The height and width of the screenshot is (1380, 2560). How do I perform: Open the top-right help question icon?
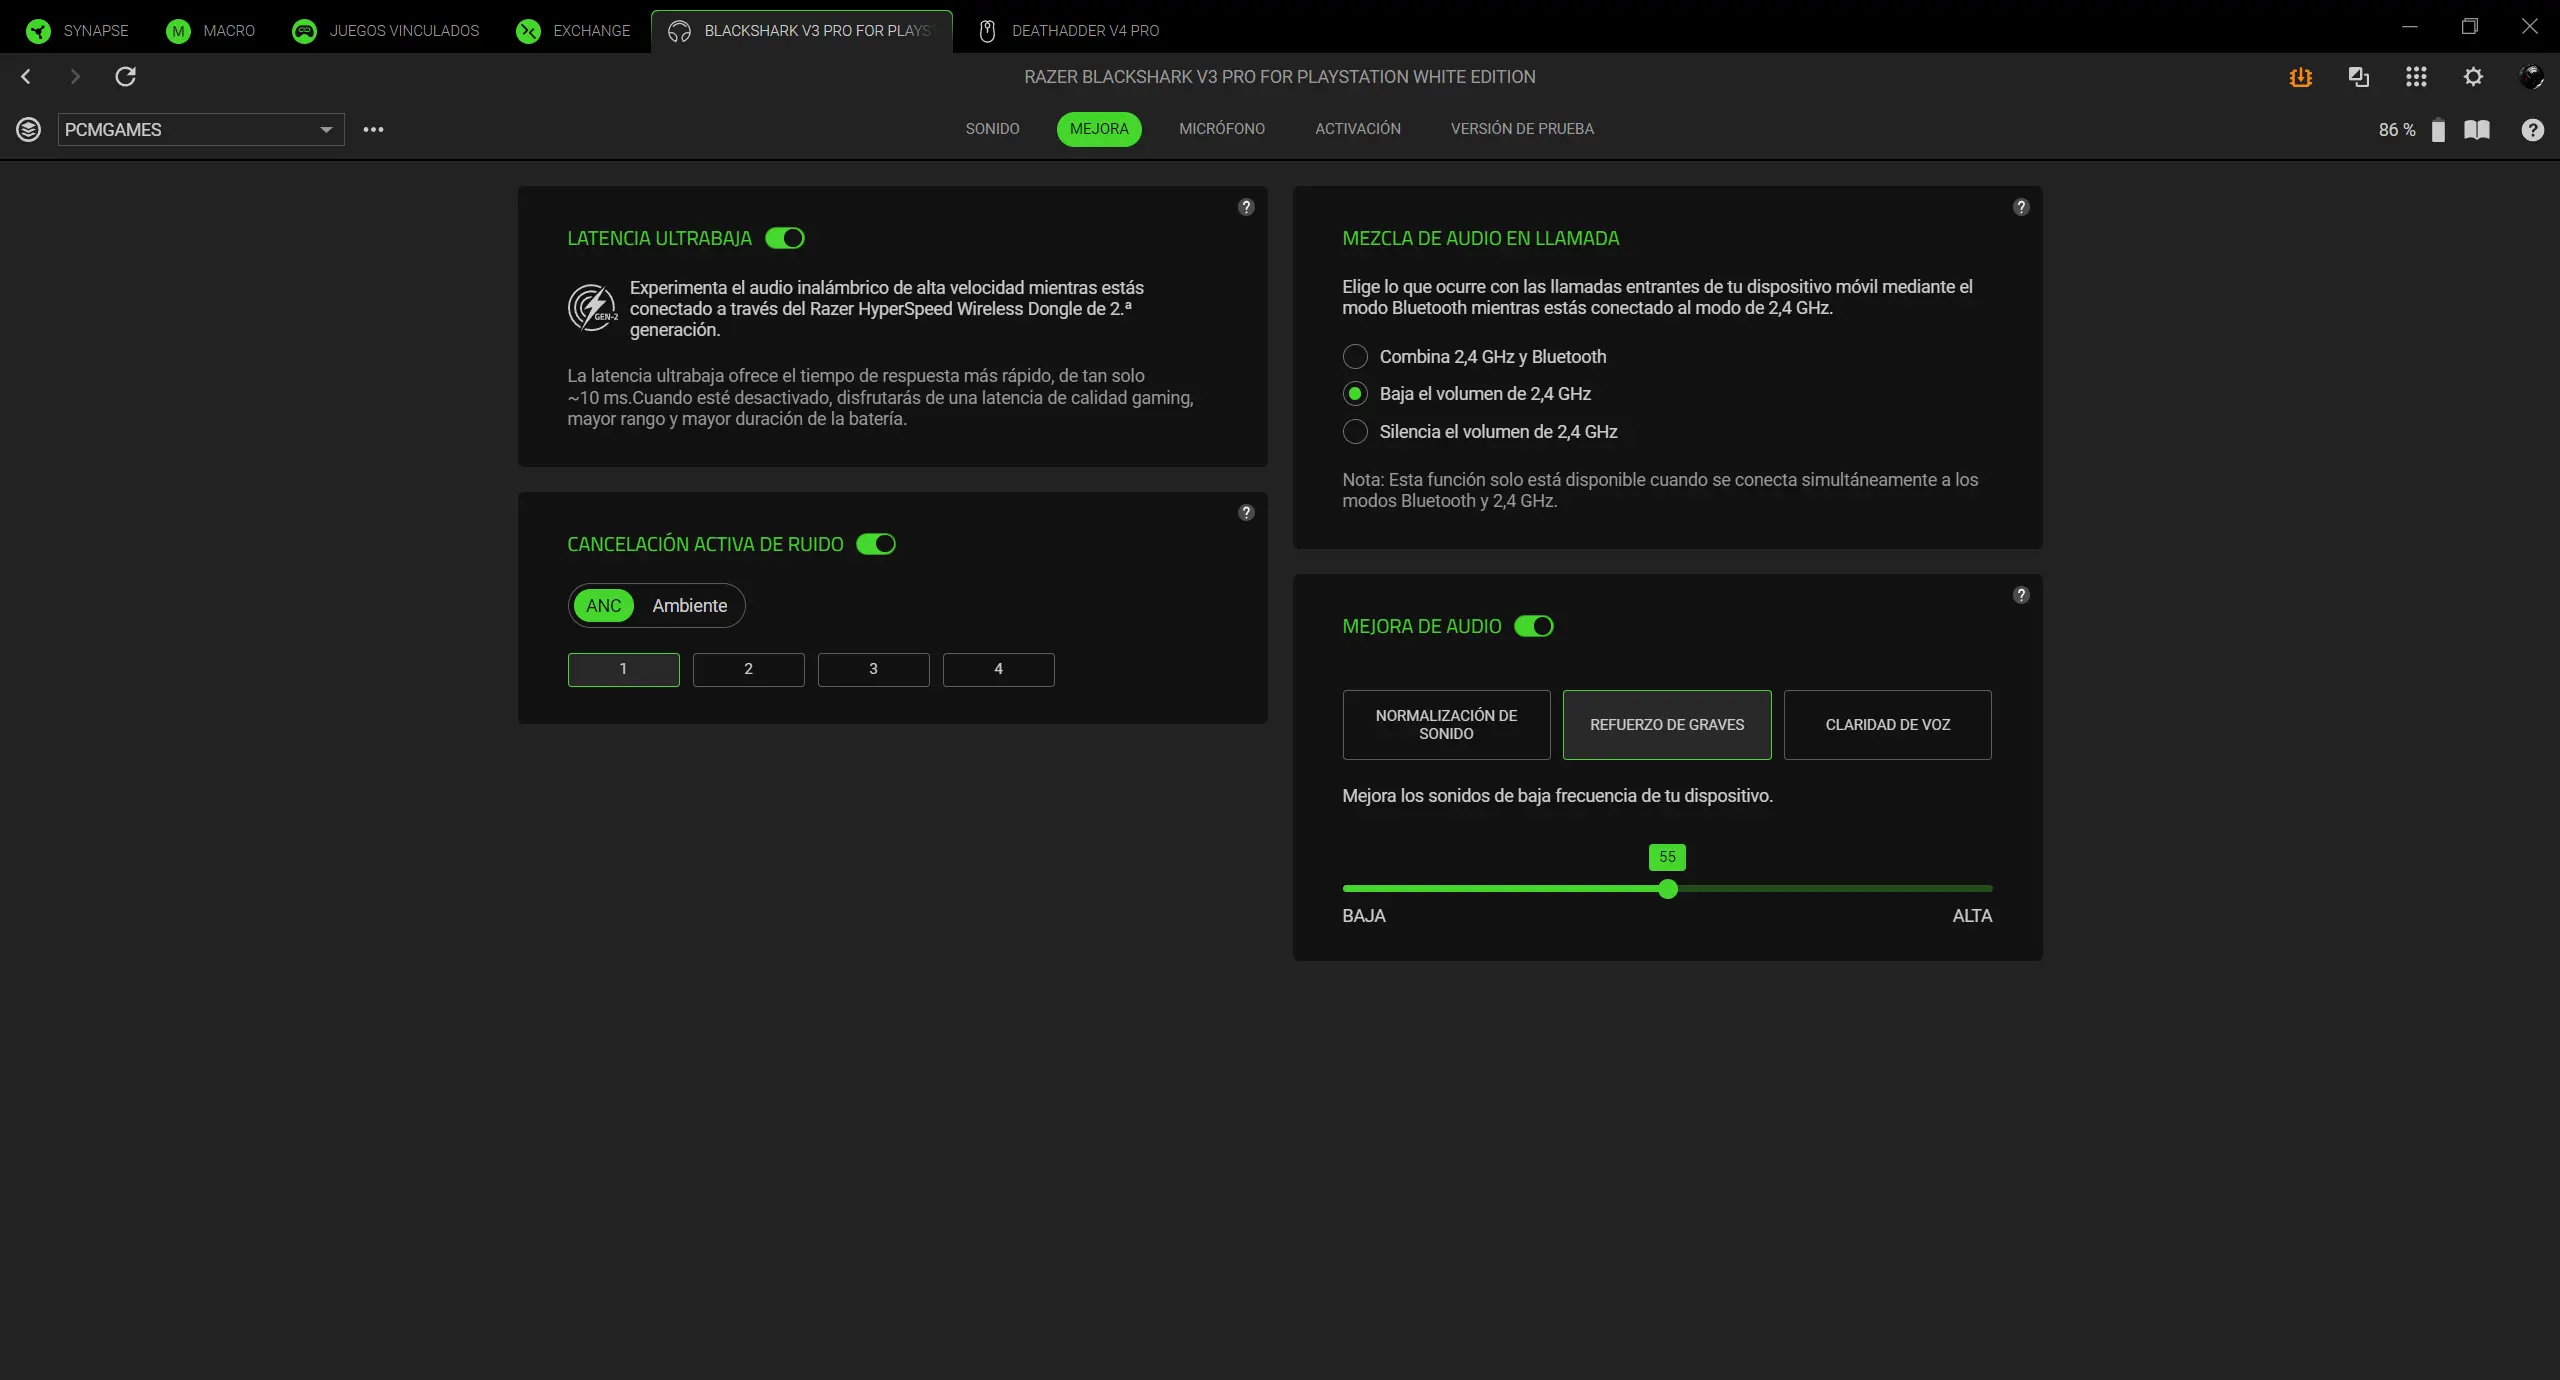2533,130
